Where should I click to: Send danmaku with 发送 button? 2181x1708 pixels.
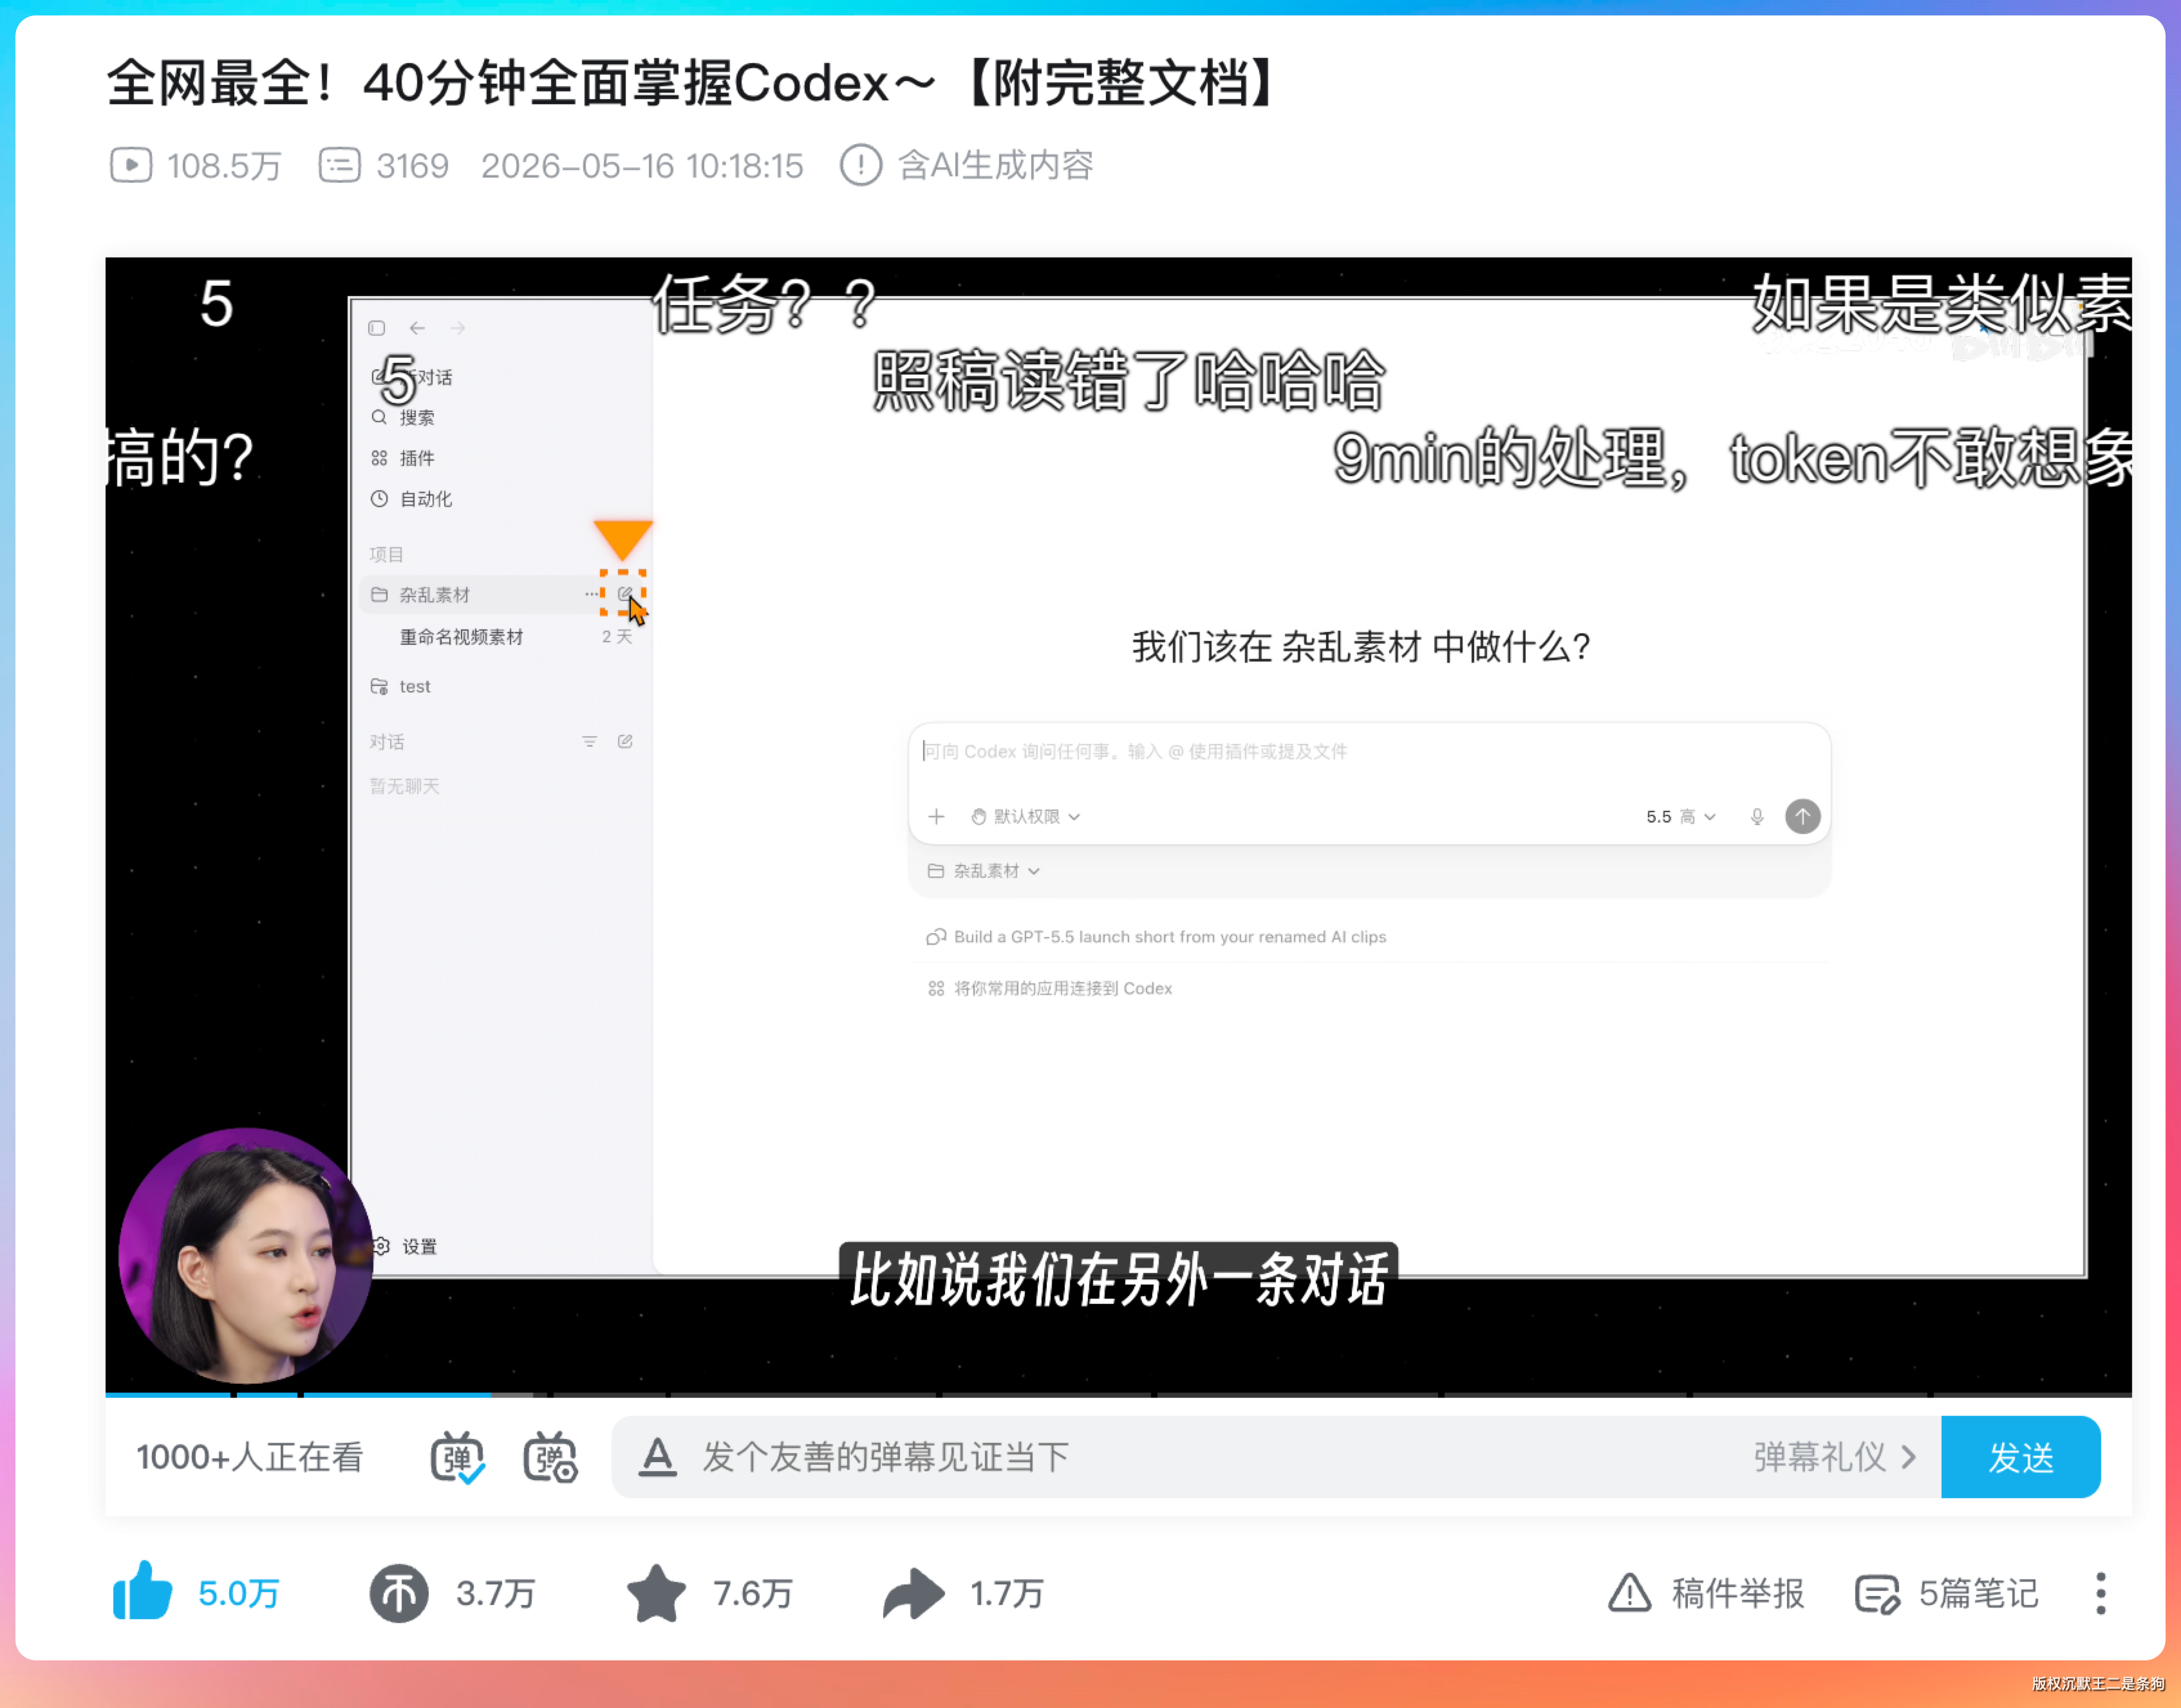2020,1457
